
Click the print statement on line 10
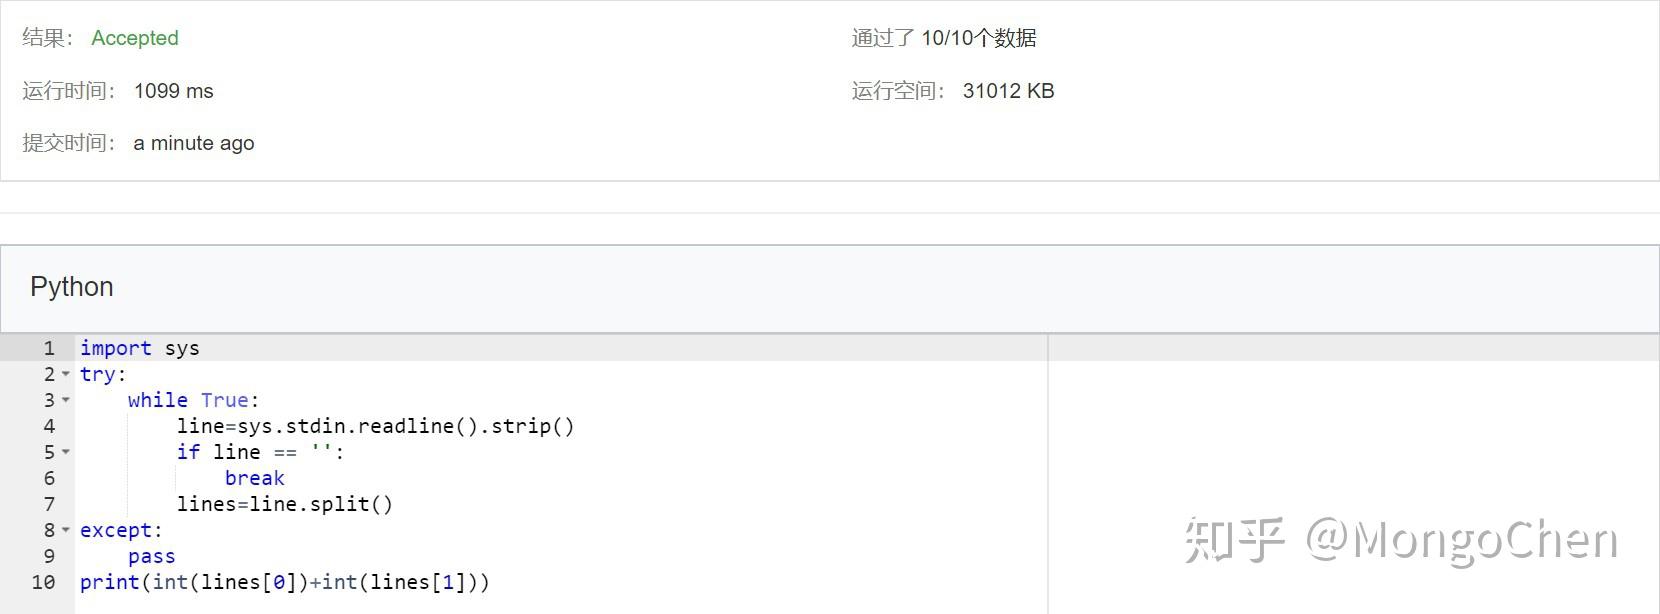pyautogui.click(x=284, y=582)
